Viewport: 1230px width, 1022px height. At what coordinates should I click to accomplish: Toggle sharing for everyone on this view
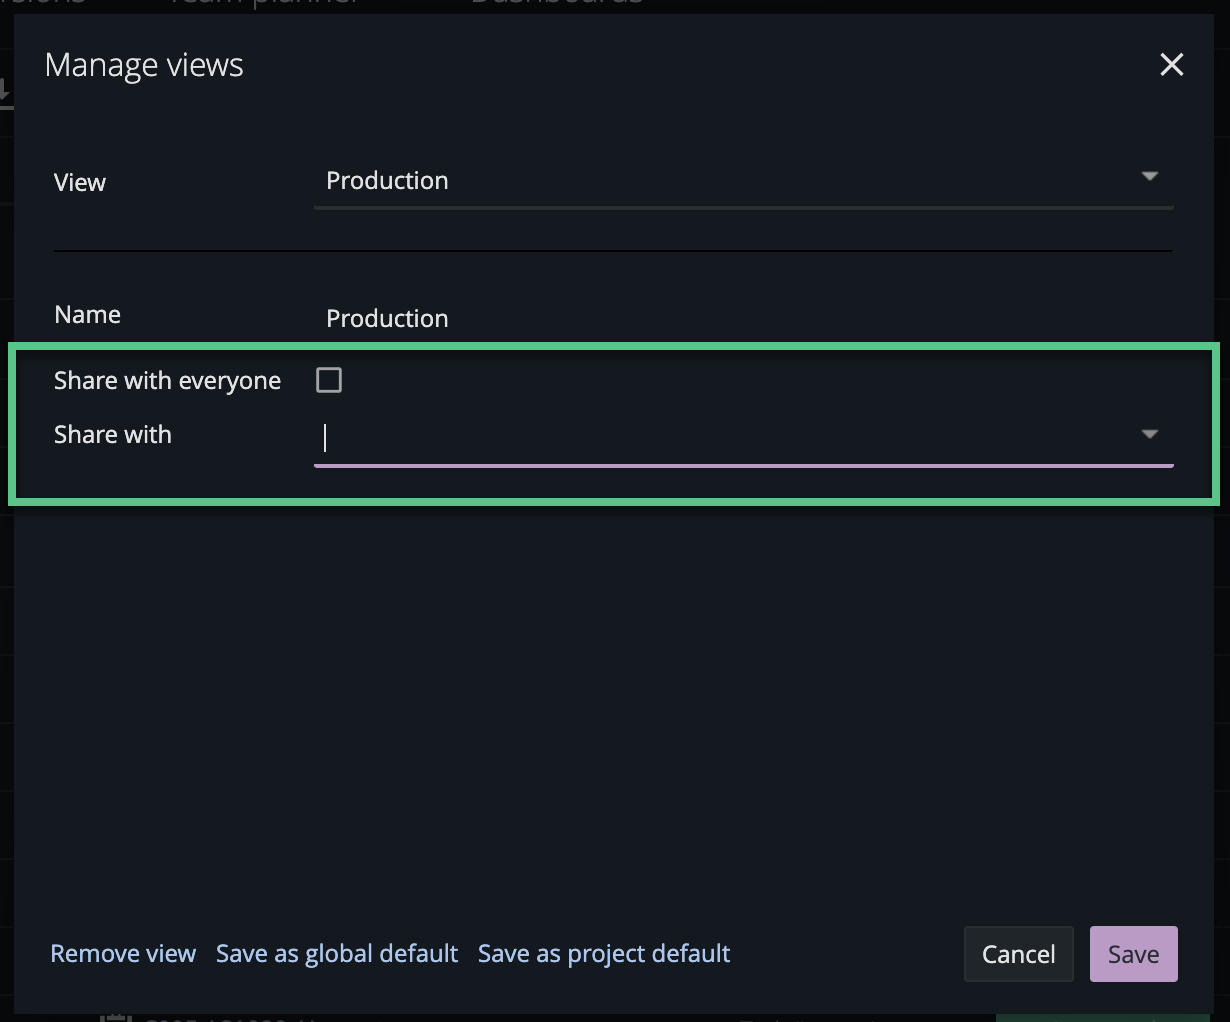pyautogui.click(x=329, y=380)
